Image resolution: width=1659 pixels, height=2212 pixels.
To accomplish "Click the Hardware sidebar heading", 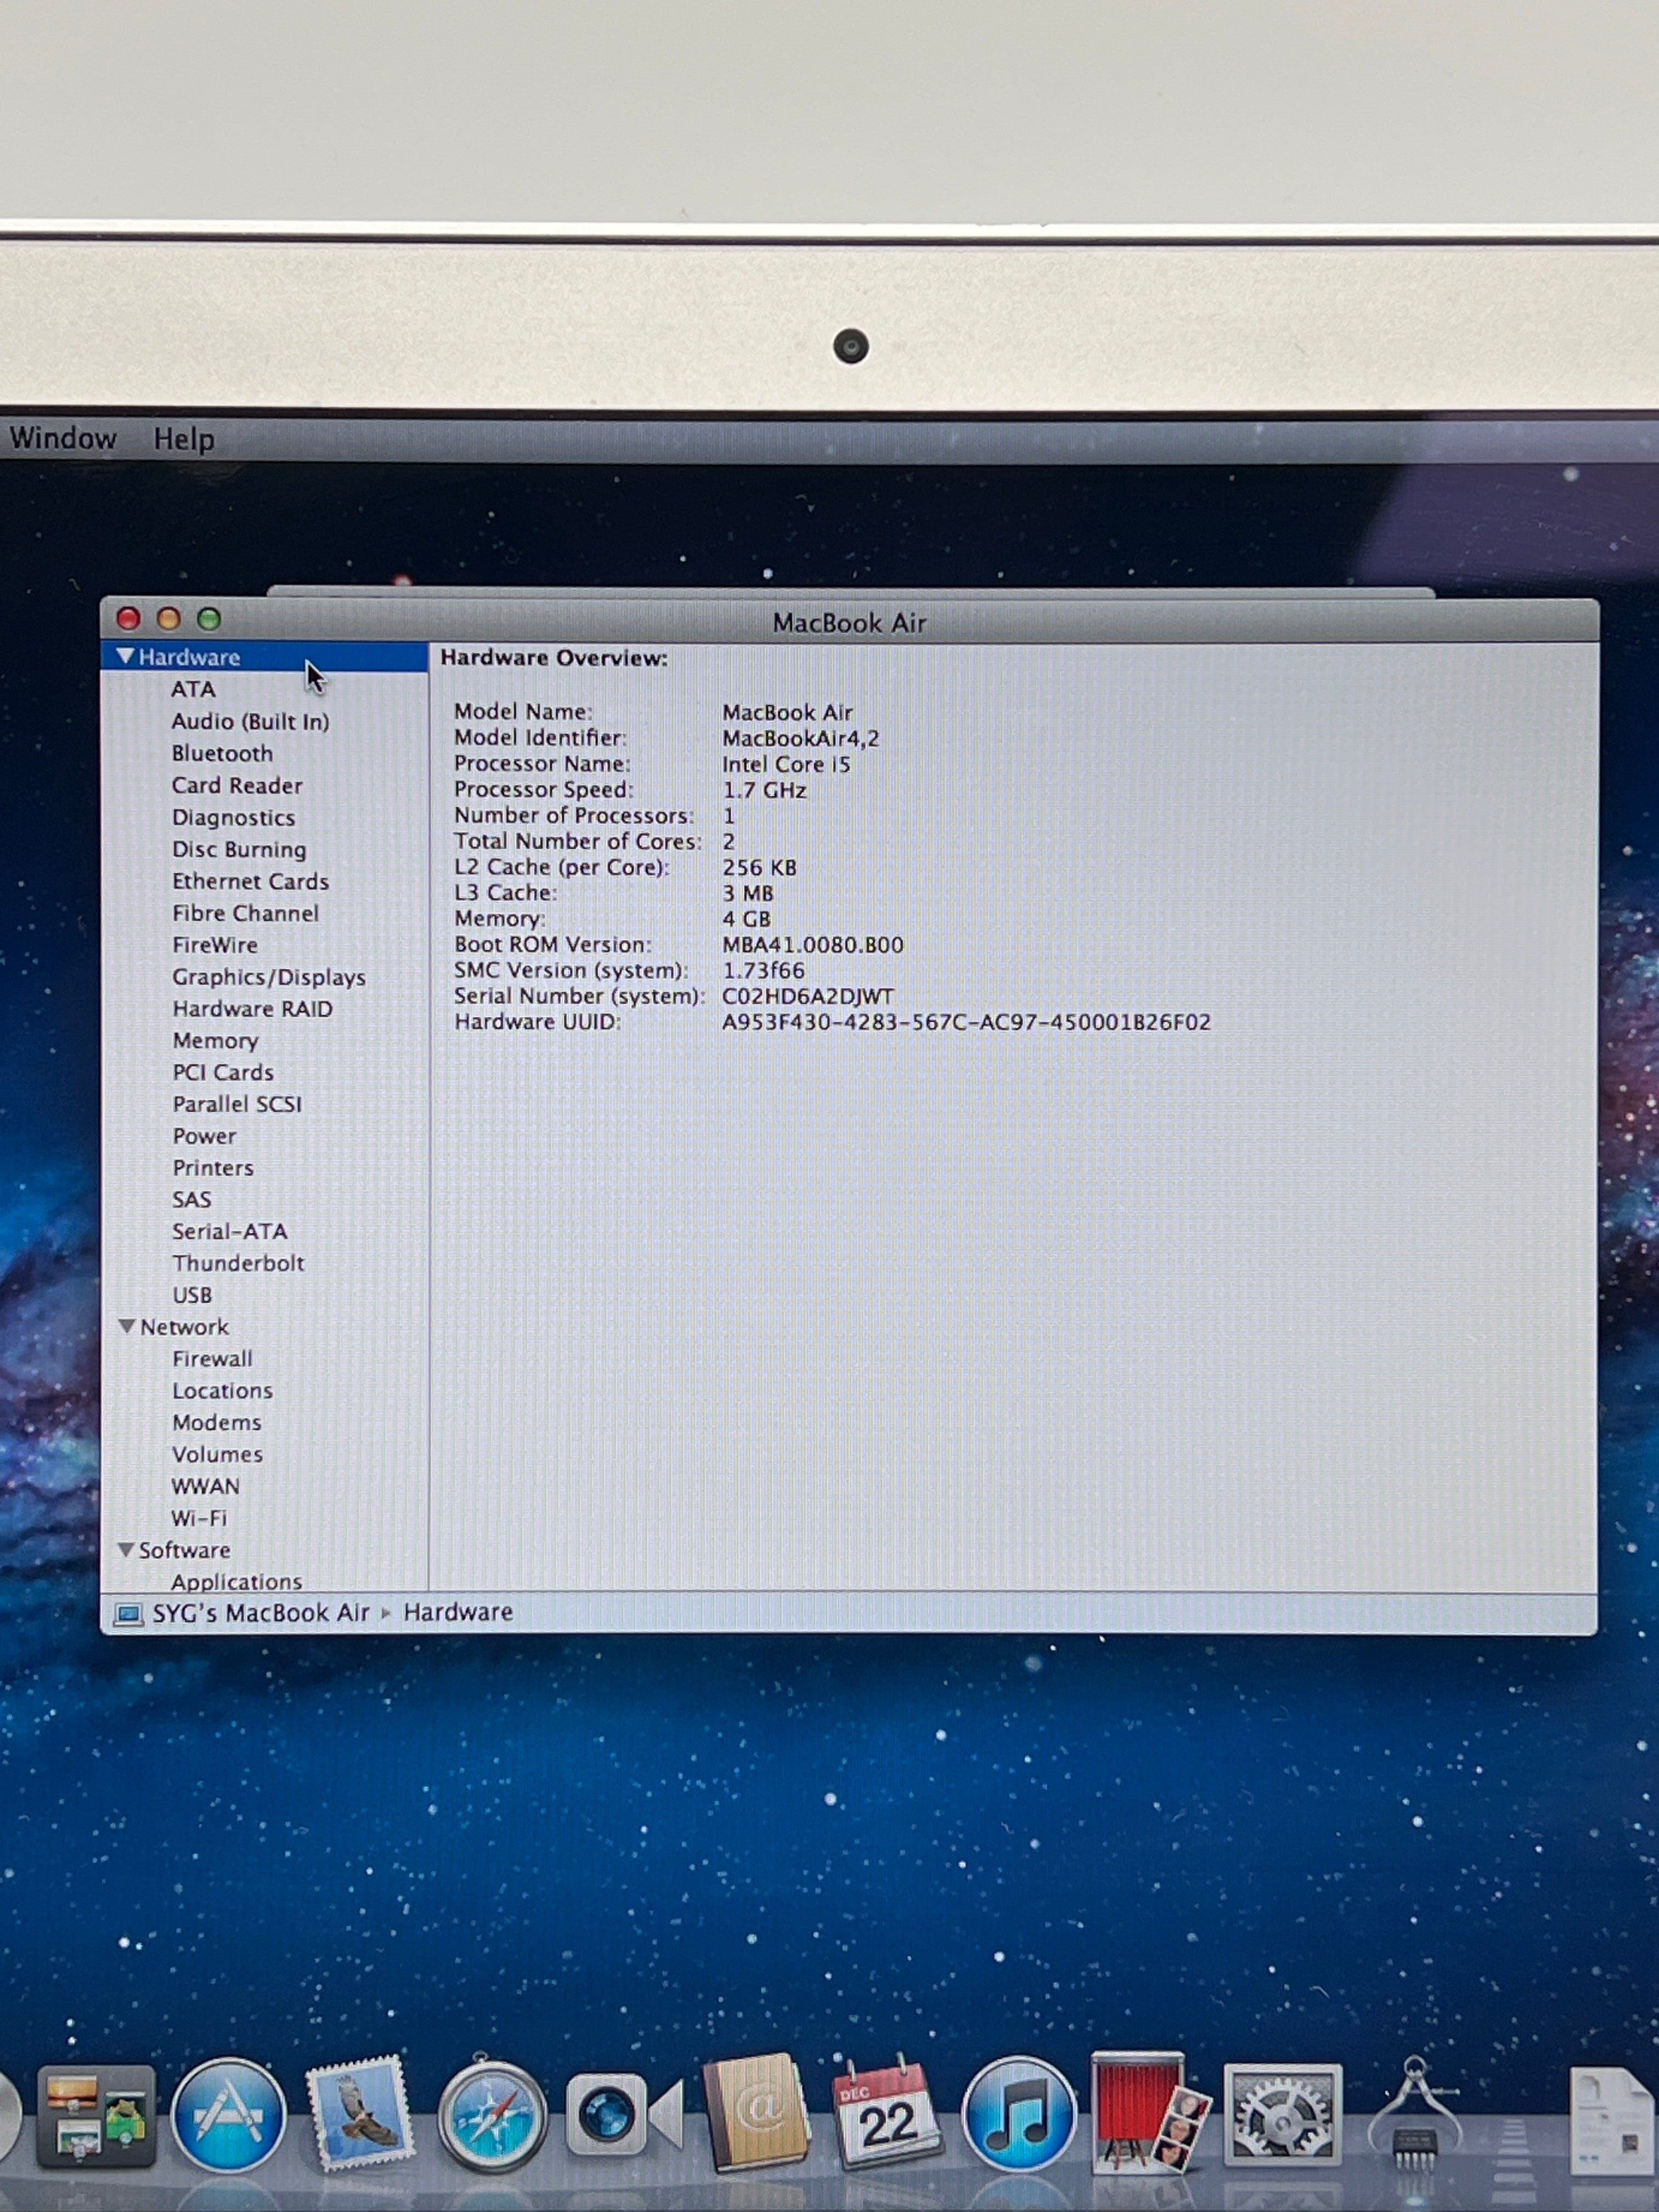I will pyautogui.click(x=189, y=657).
